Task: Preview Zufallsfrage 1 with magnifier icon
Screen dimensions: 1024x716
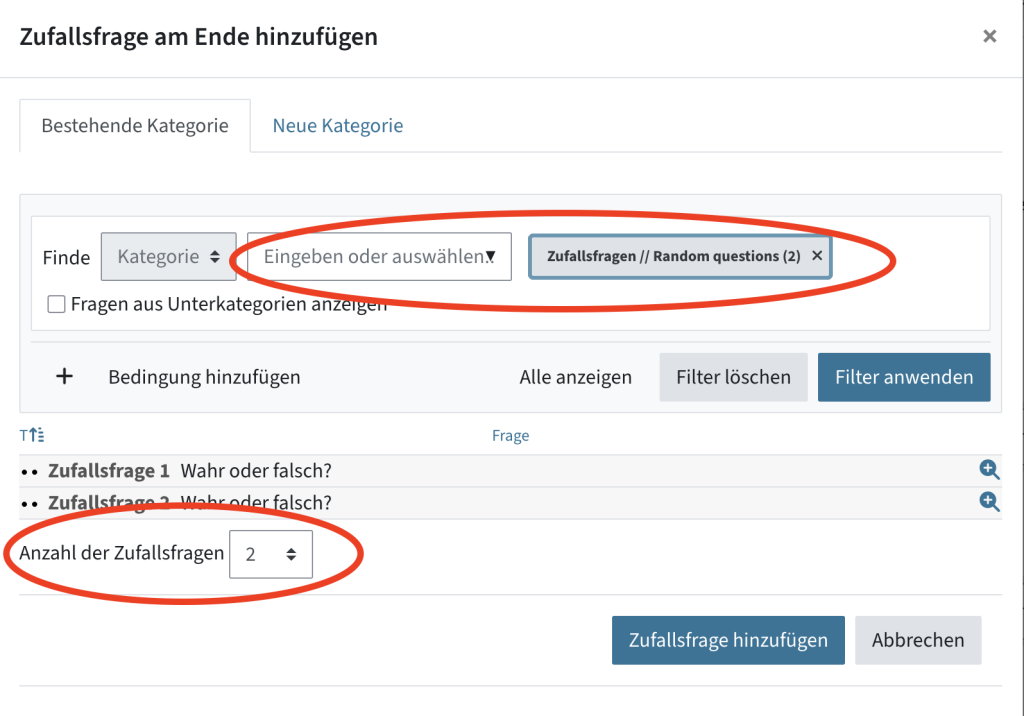Action: click(x=989, y=470)
